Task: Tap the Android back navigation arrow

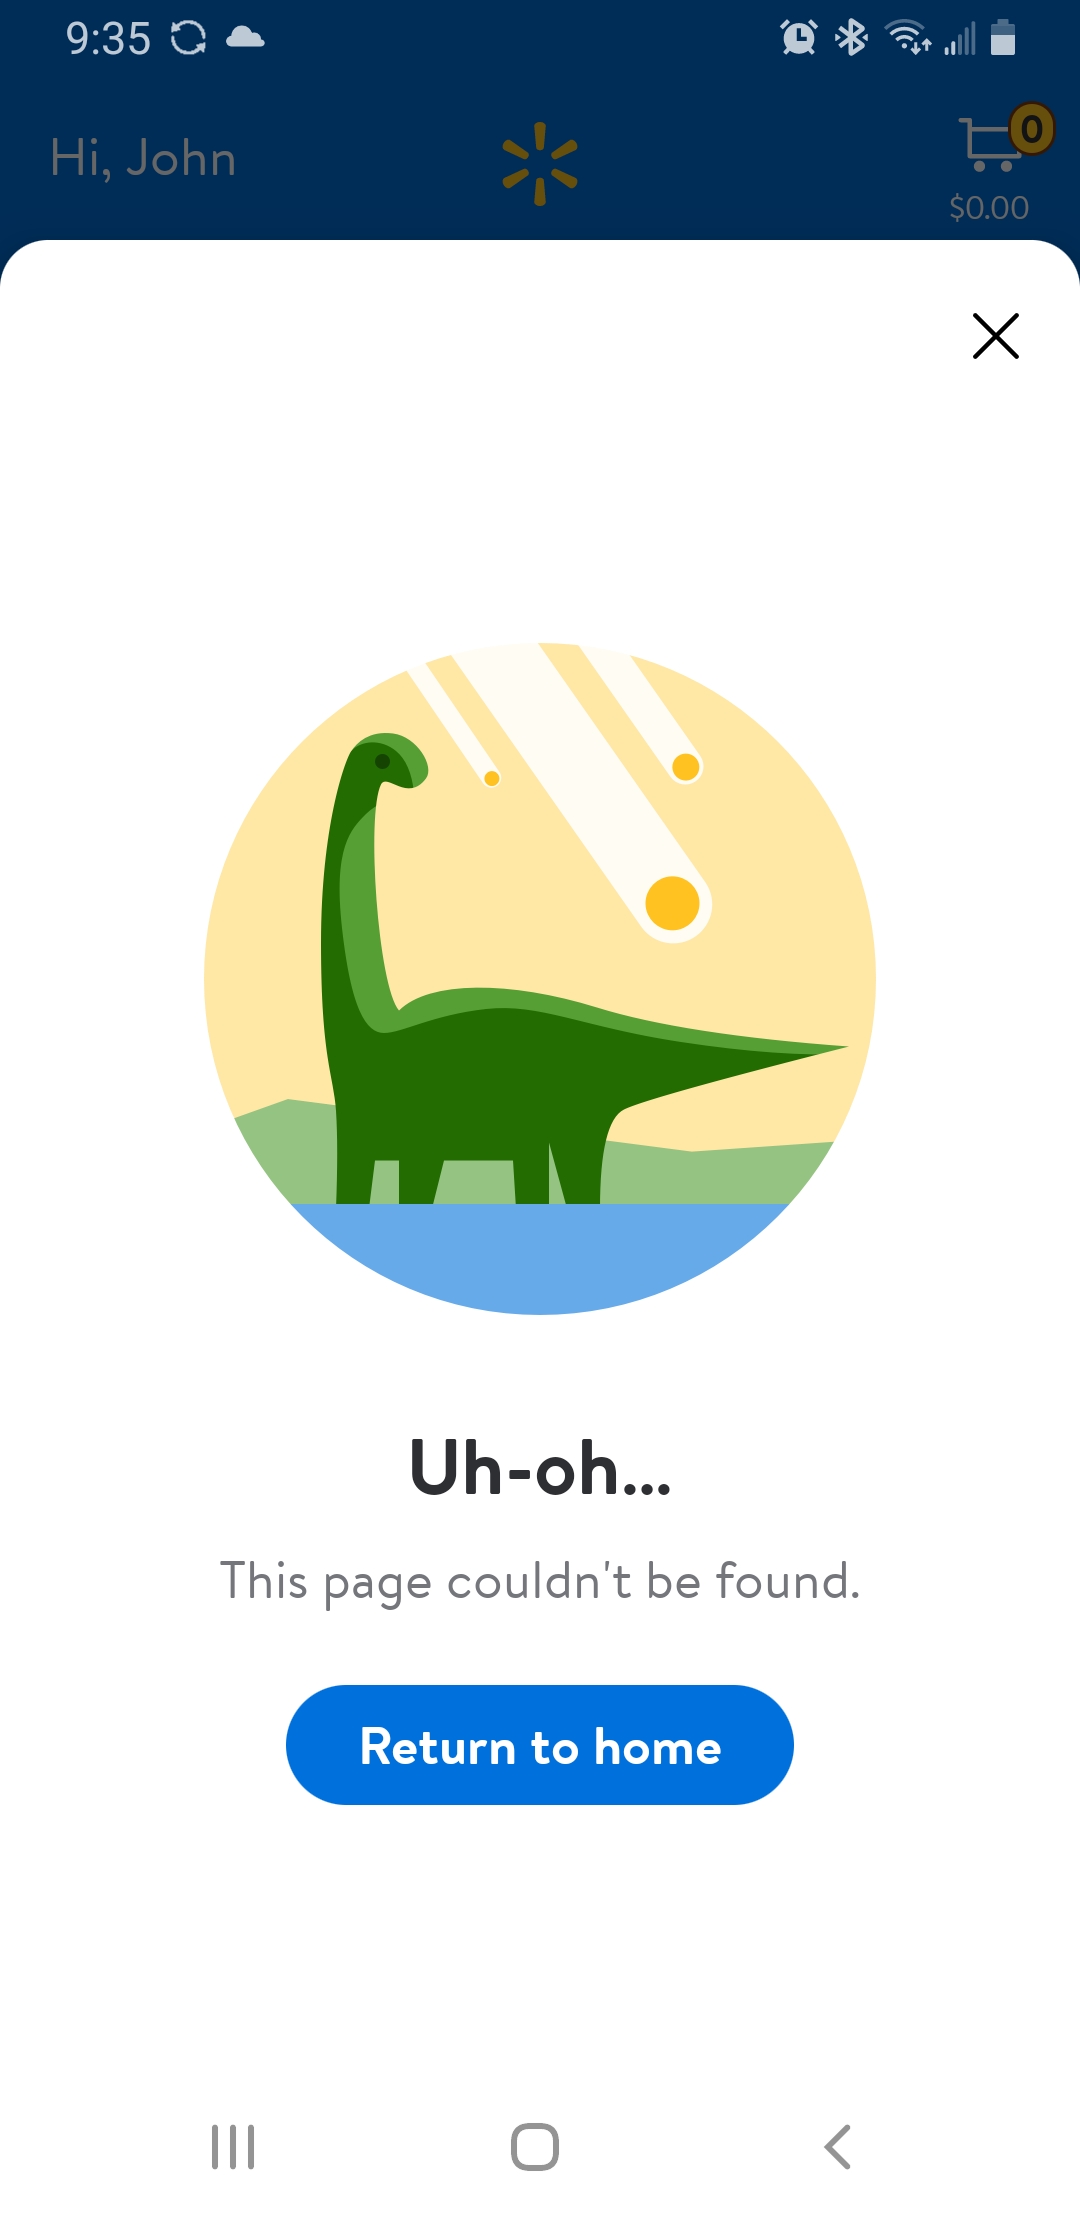Action: point(838,2147)
